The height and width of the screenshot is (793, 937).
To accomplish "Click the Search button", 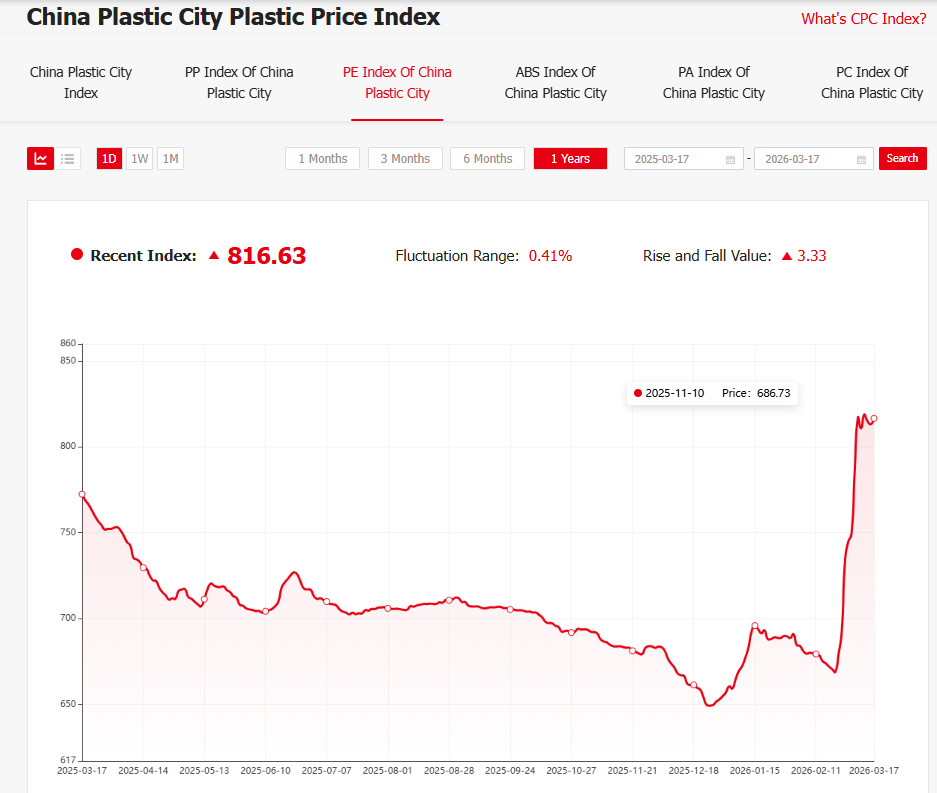I will point(902,158).
